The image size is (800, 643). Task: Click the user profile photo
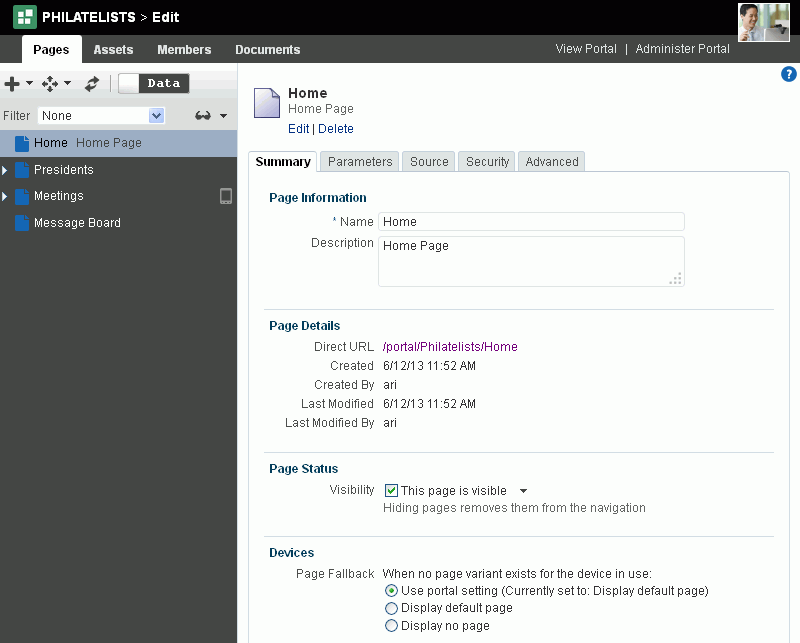[764, 22]
